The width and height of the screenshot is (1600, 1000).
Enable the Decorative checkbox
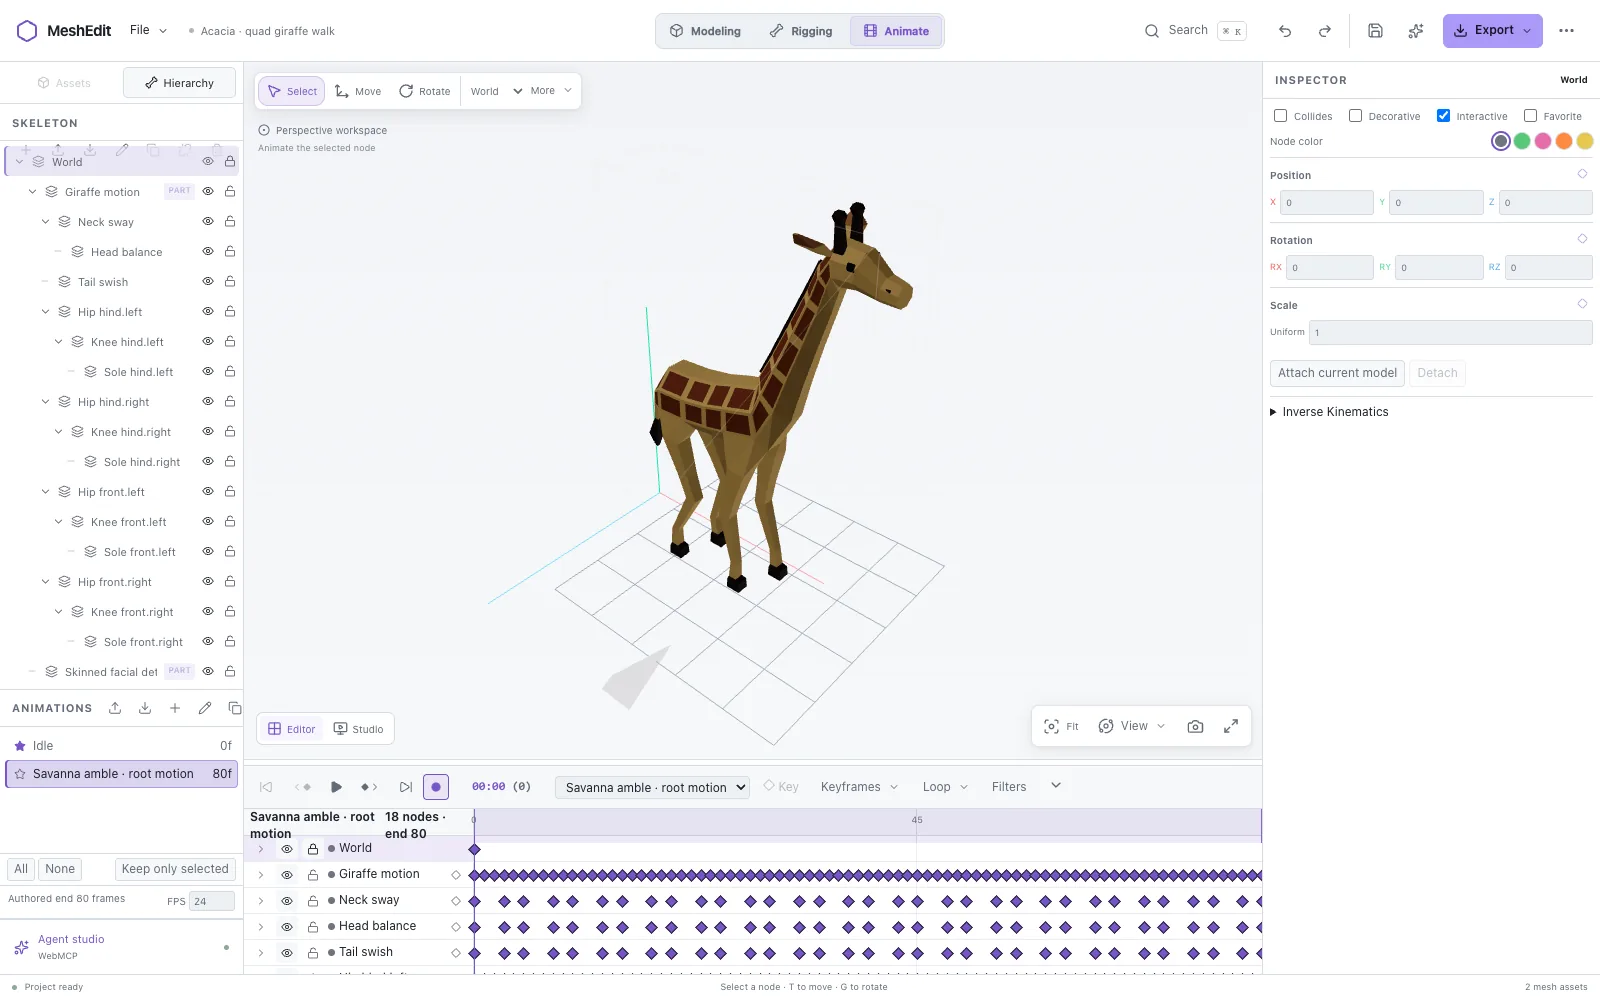1355,116
